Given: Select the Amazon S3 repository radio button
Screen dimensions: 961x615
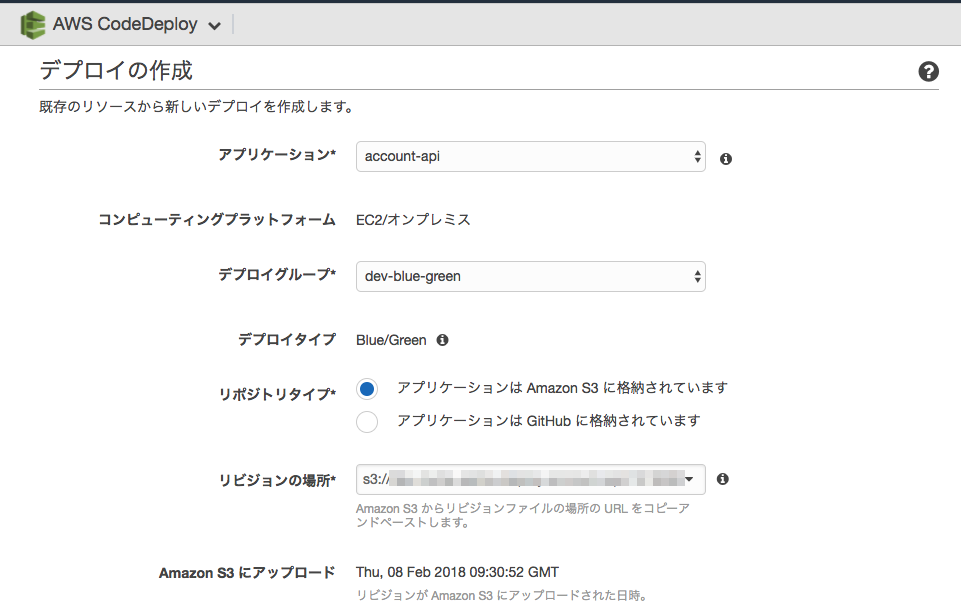Looking at the screenshot, I should tap(366, 388).
